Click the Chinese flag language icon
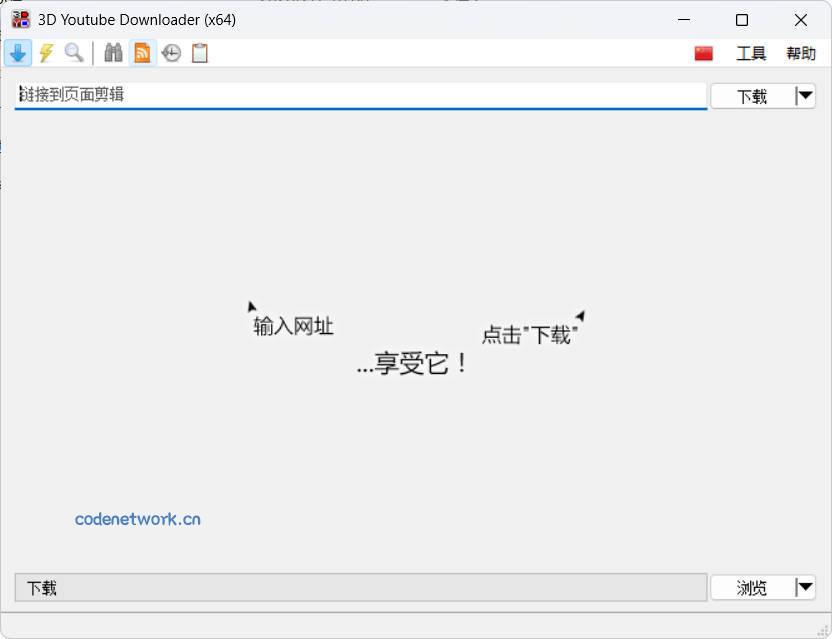This screenshot has height=639, width=832. coord(703,53)
